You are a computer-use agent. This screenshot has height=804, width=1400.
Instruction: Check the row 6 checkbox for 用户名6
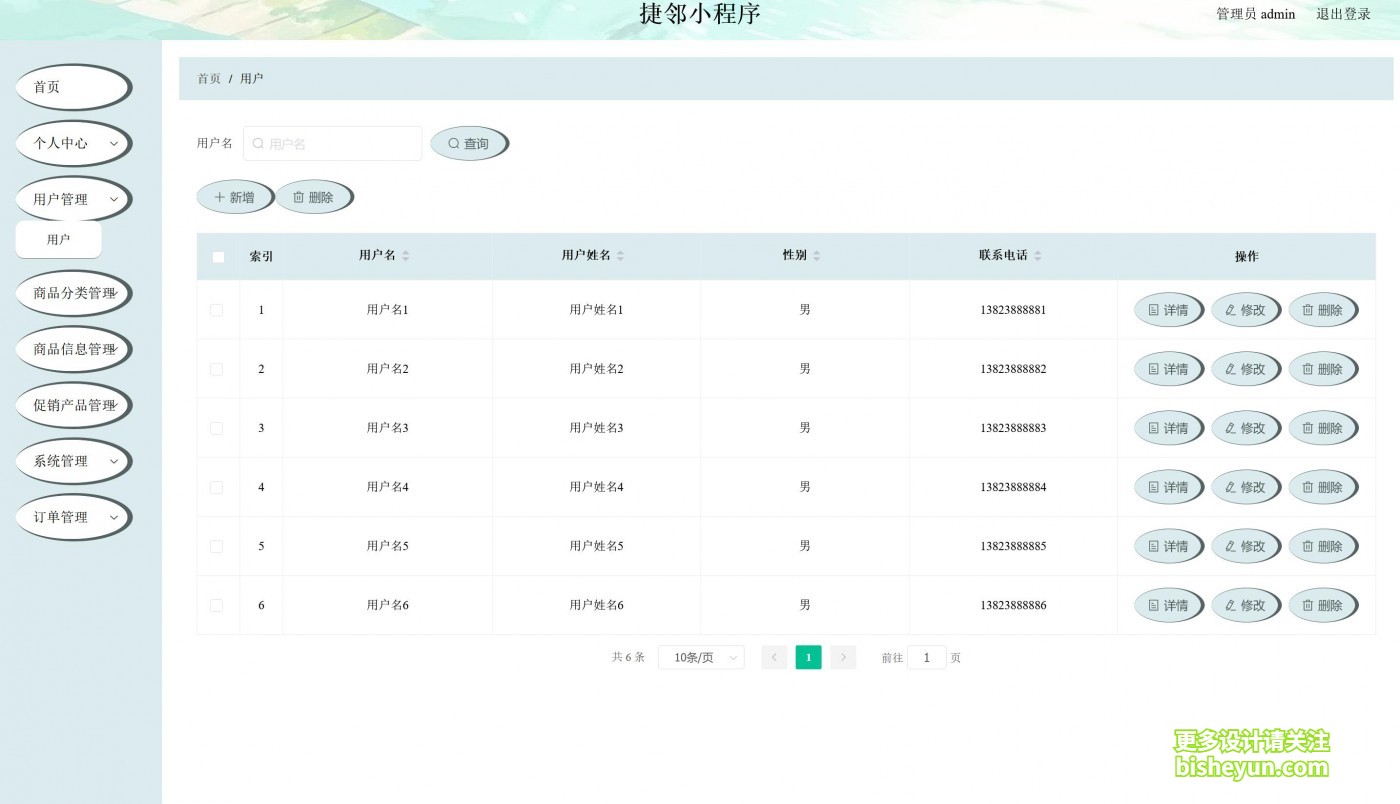coord(216,605)
